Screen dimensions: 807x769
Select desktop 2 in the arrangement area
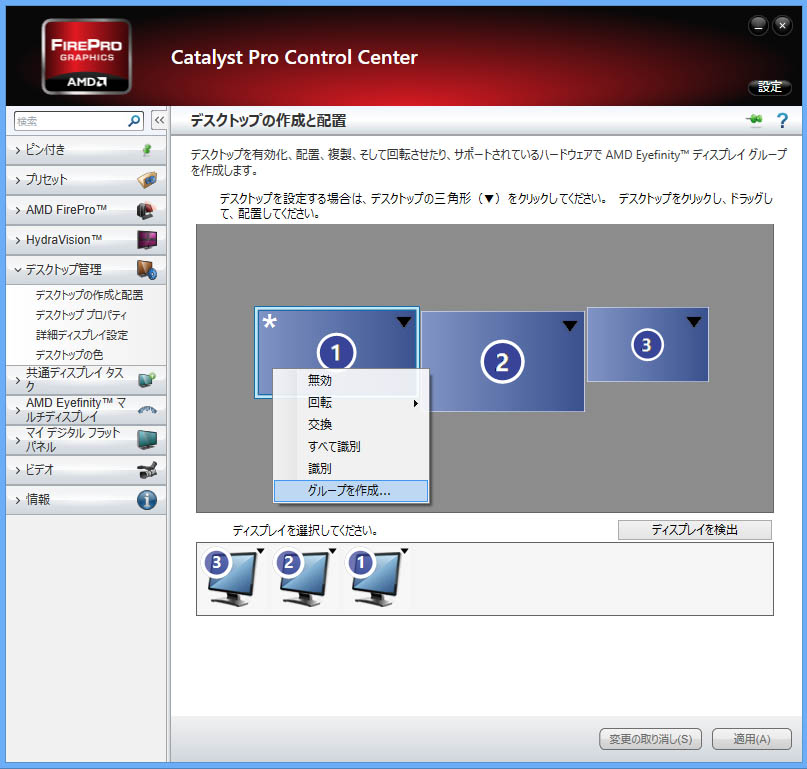point(502,361)
